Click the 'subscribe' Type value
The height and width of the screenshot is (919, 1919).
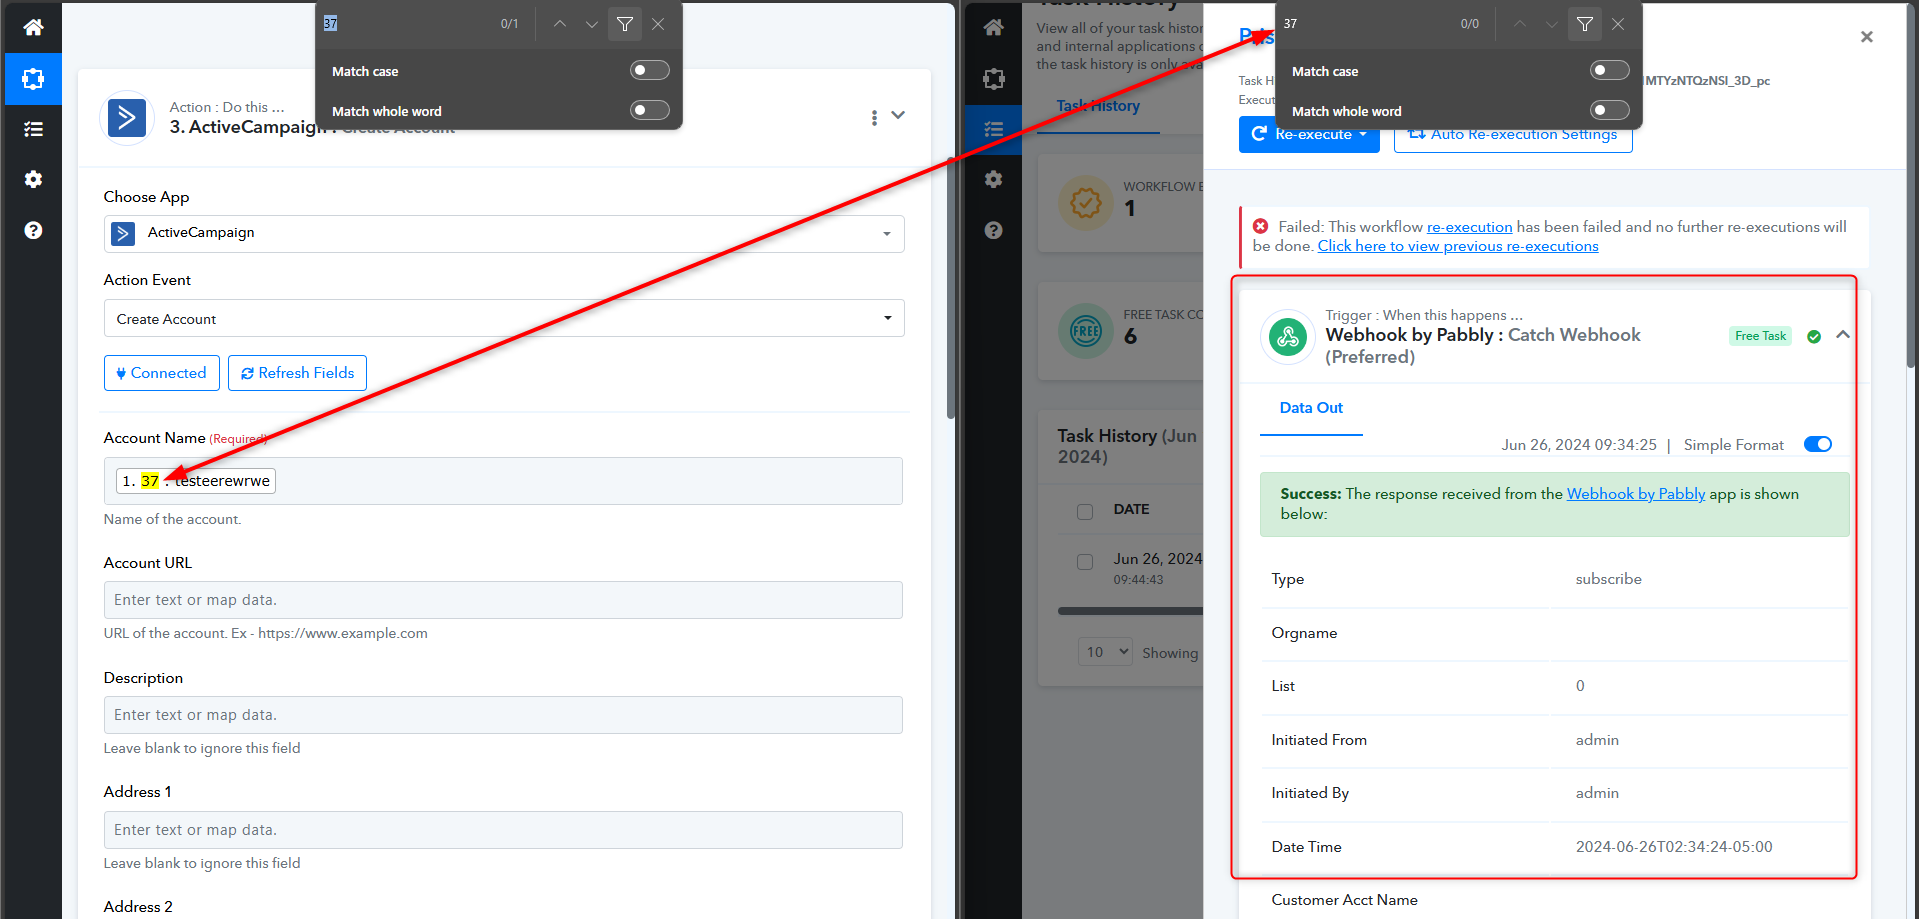[x=1608, y=579]
